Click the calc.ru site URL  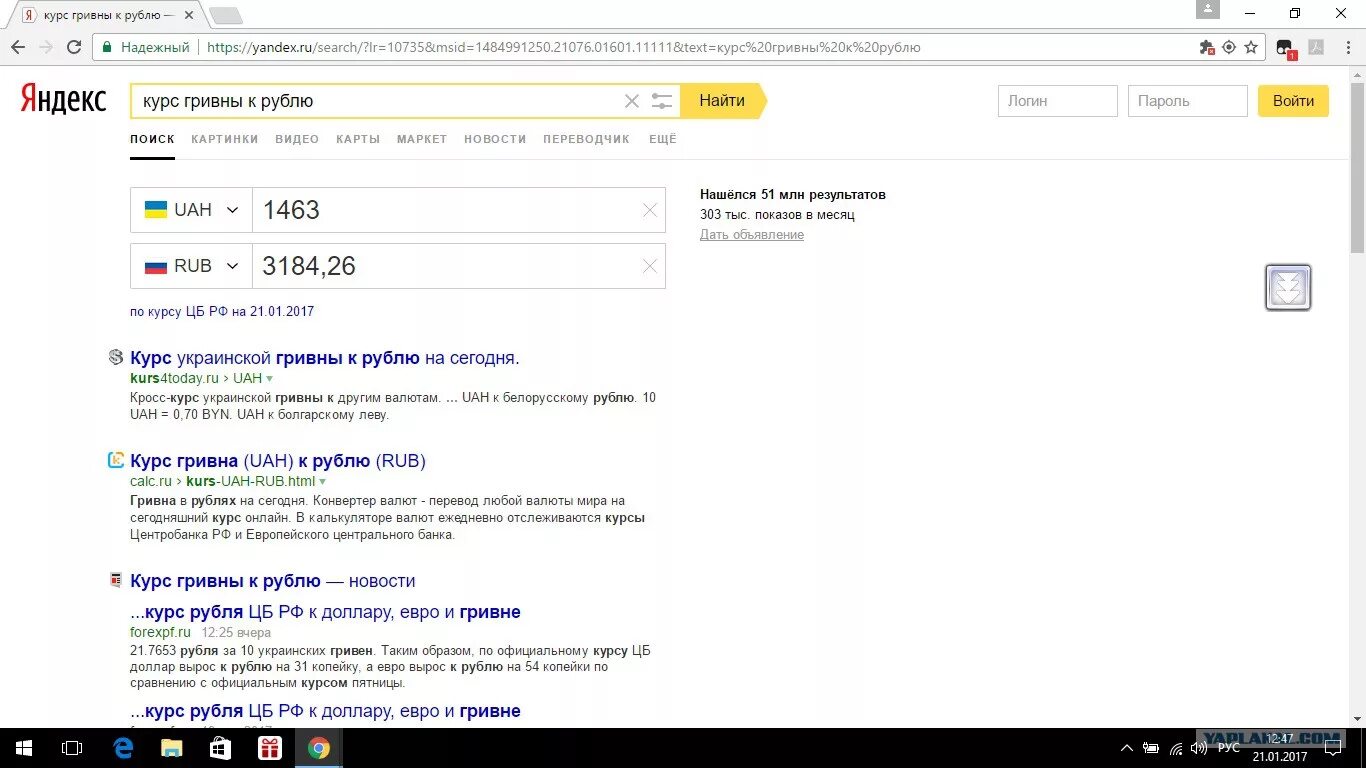(x=151, y=482)
